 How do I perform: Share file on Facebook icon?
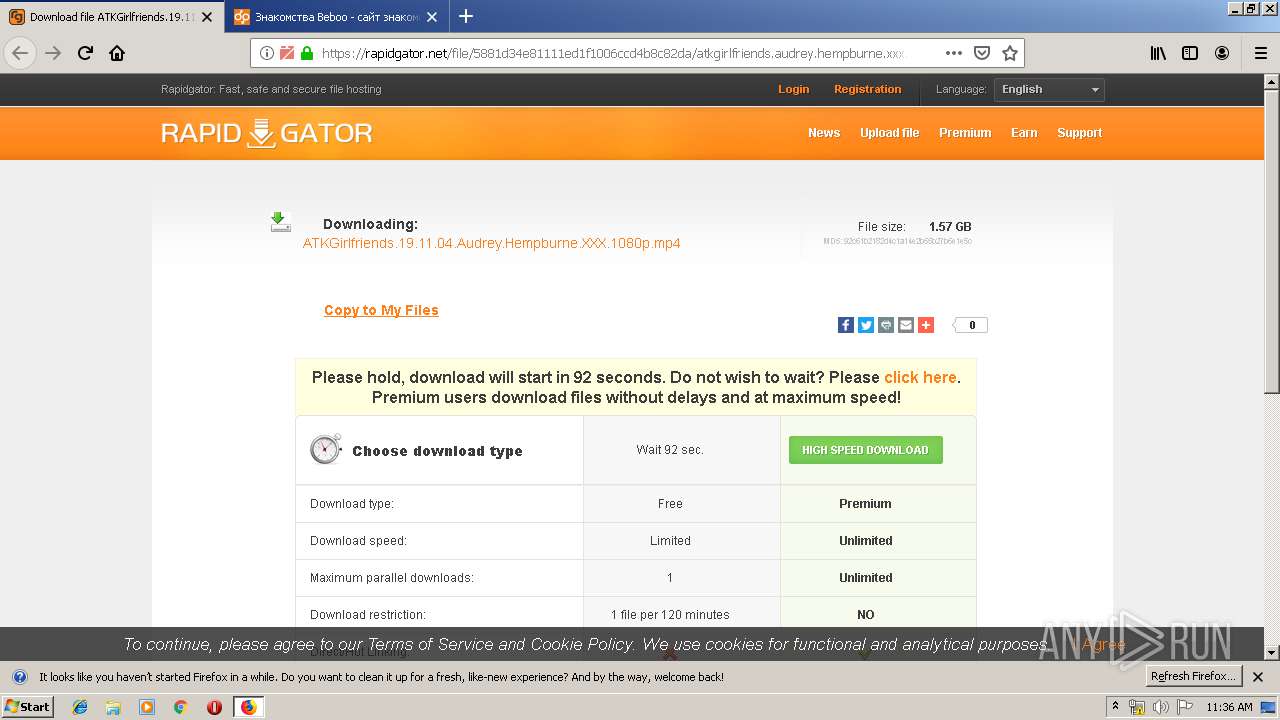click(846, 325)
